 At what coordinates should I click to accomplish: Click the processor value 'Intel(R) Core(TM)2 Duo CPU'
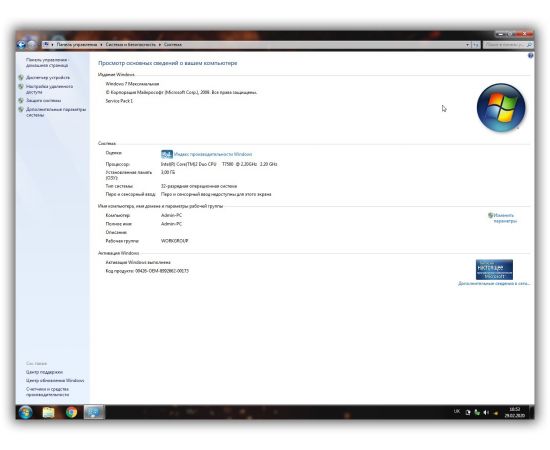(x=189, y=164)
